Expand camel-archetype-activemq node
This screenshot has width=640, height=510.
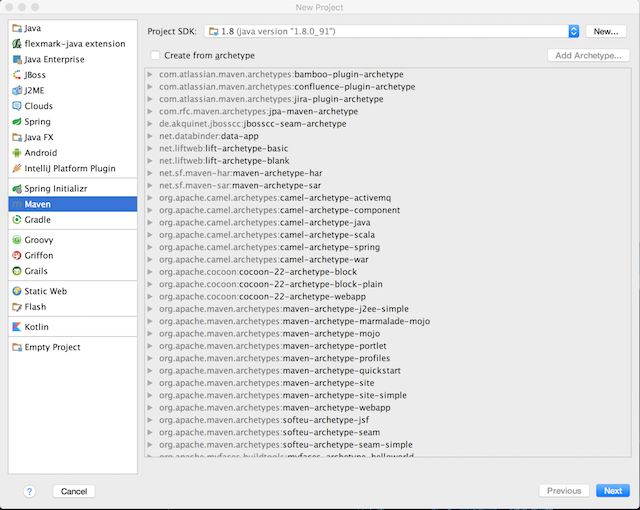pos(150,198)
